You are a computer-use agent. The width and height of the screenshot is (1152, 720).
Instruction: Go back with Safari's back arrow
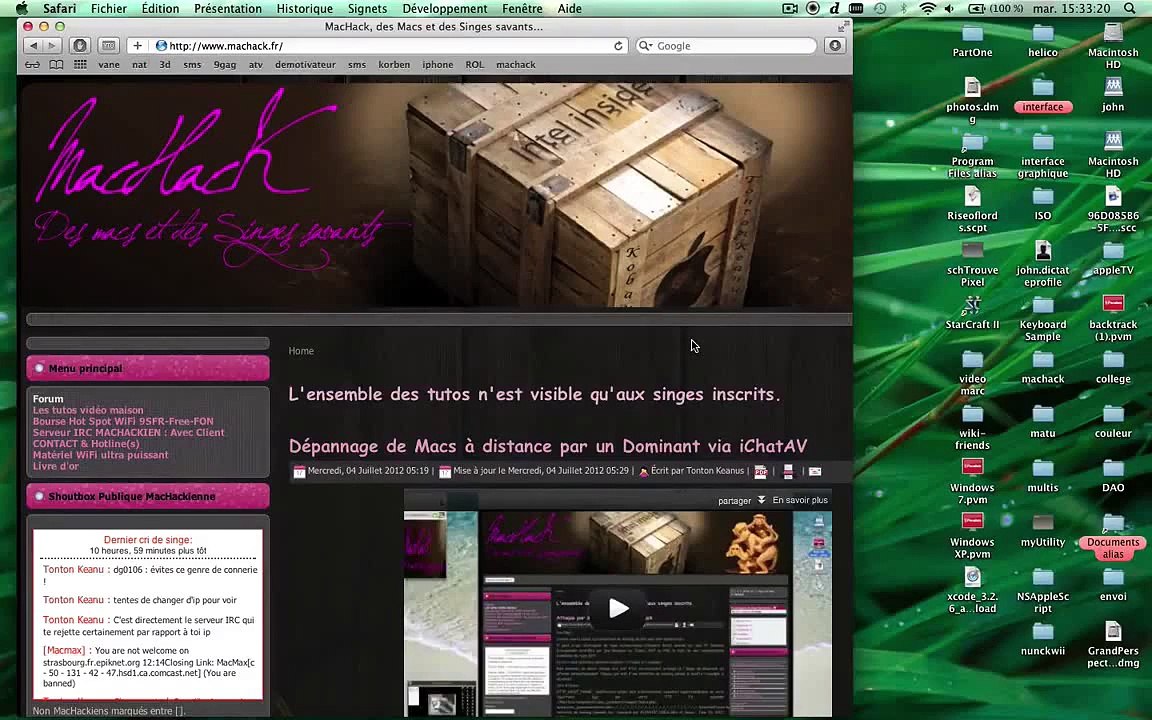point(33,46)
